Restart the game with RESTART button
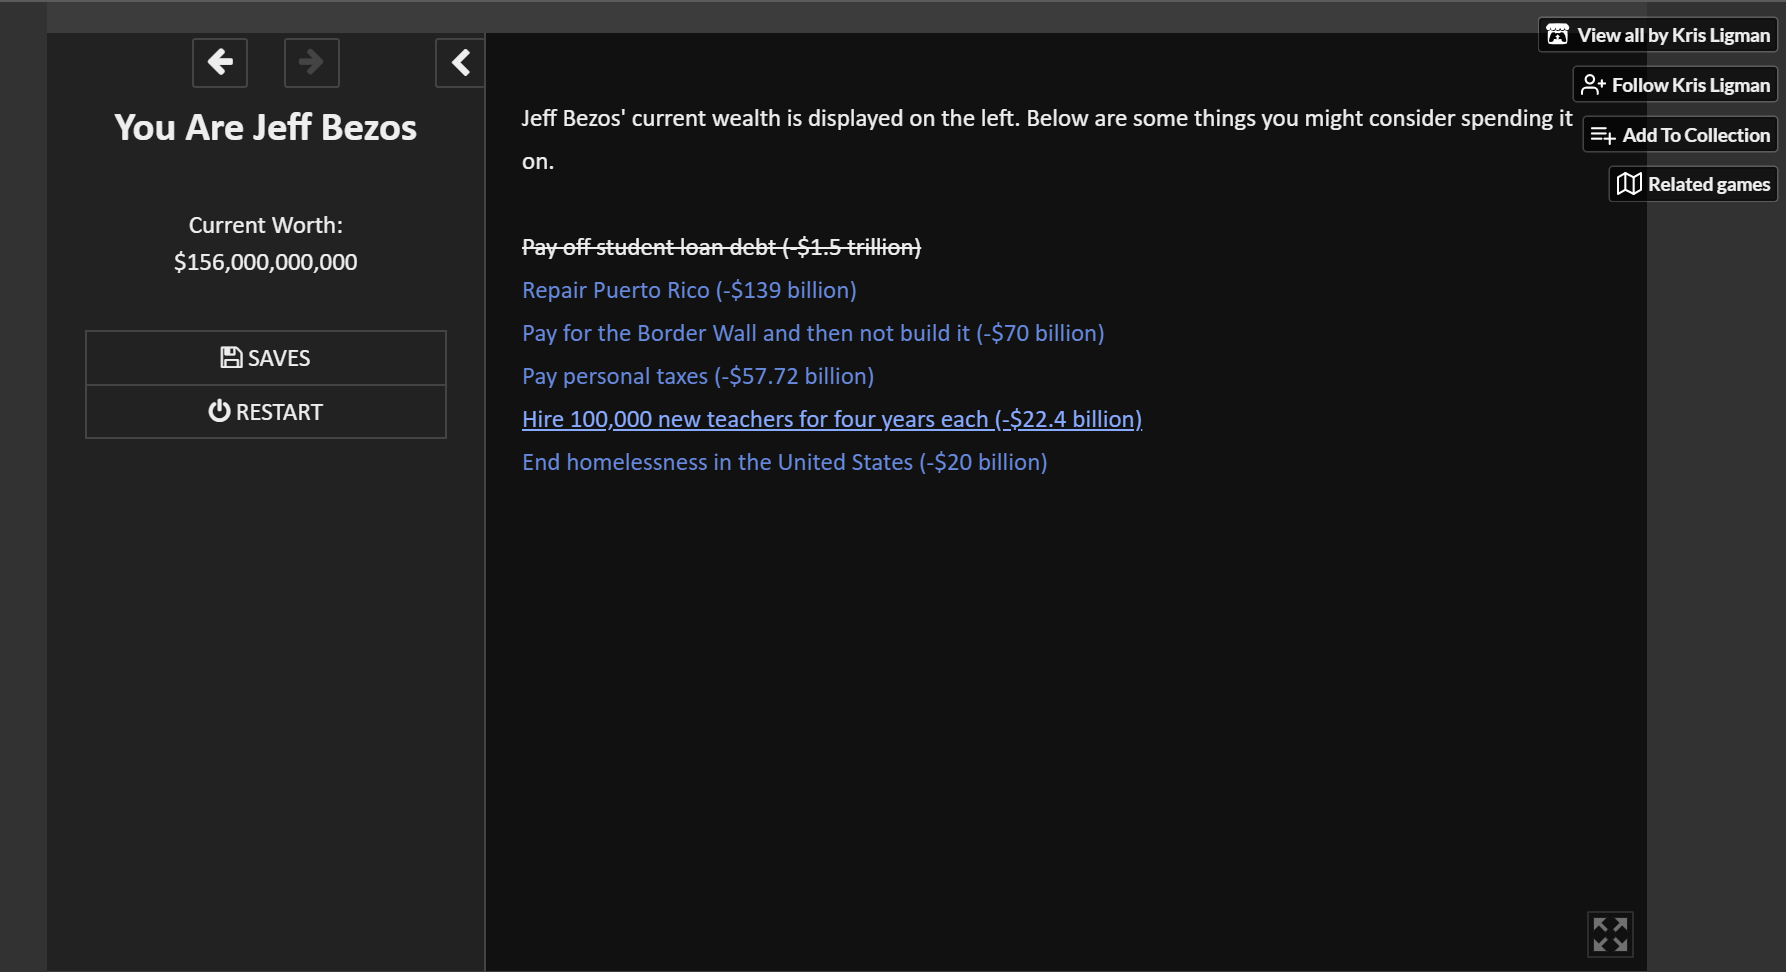 266,412
